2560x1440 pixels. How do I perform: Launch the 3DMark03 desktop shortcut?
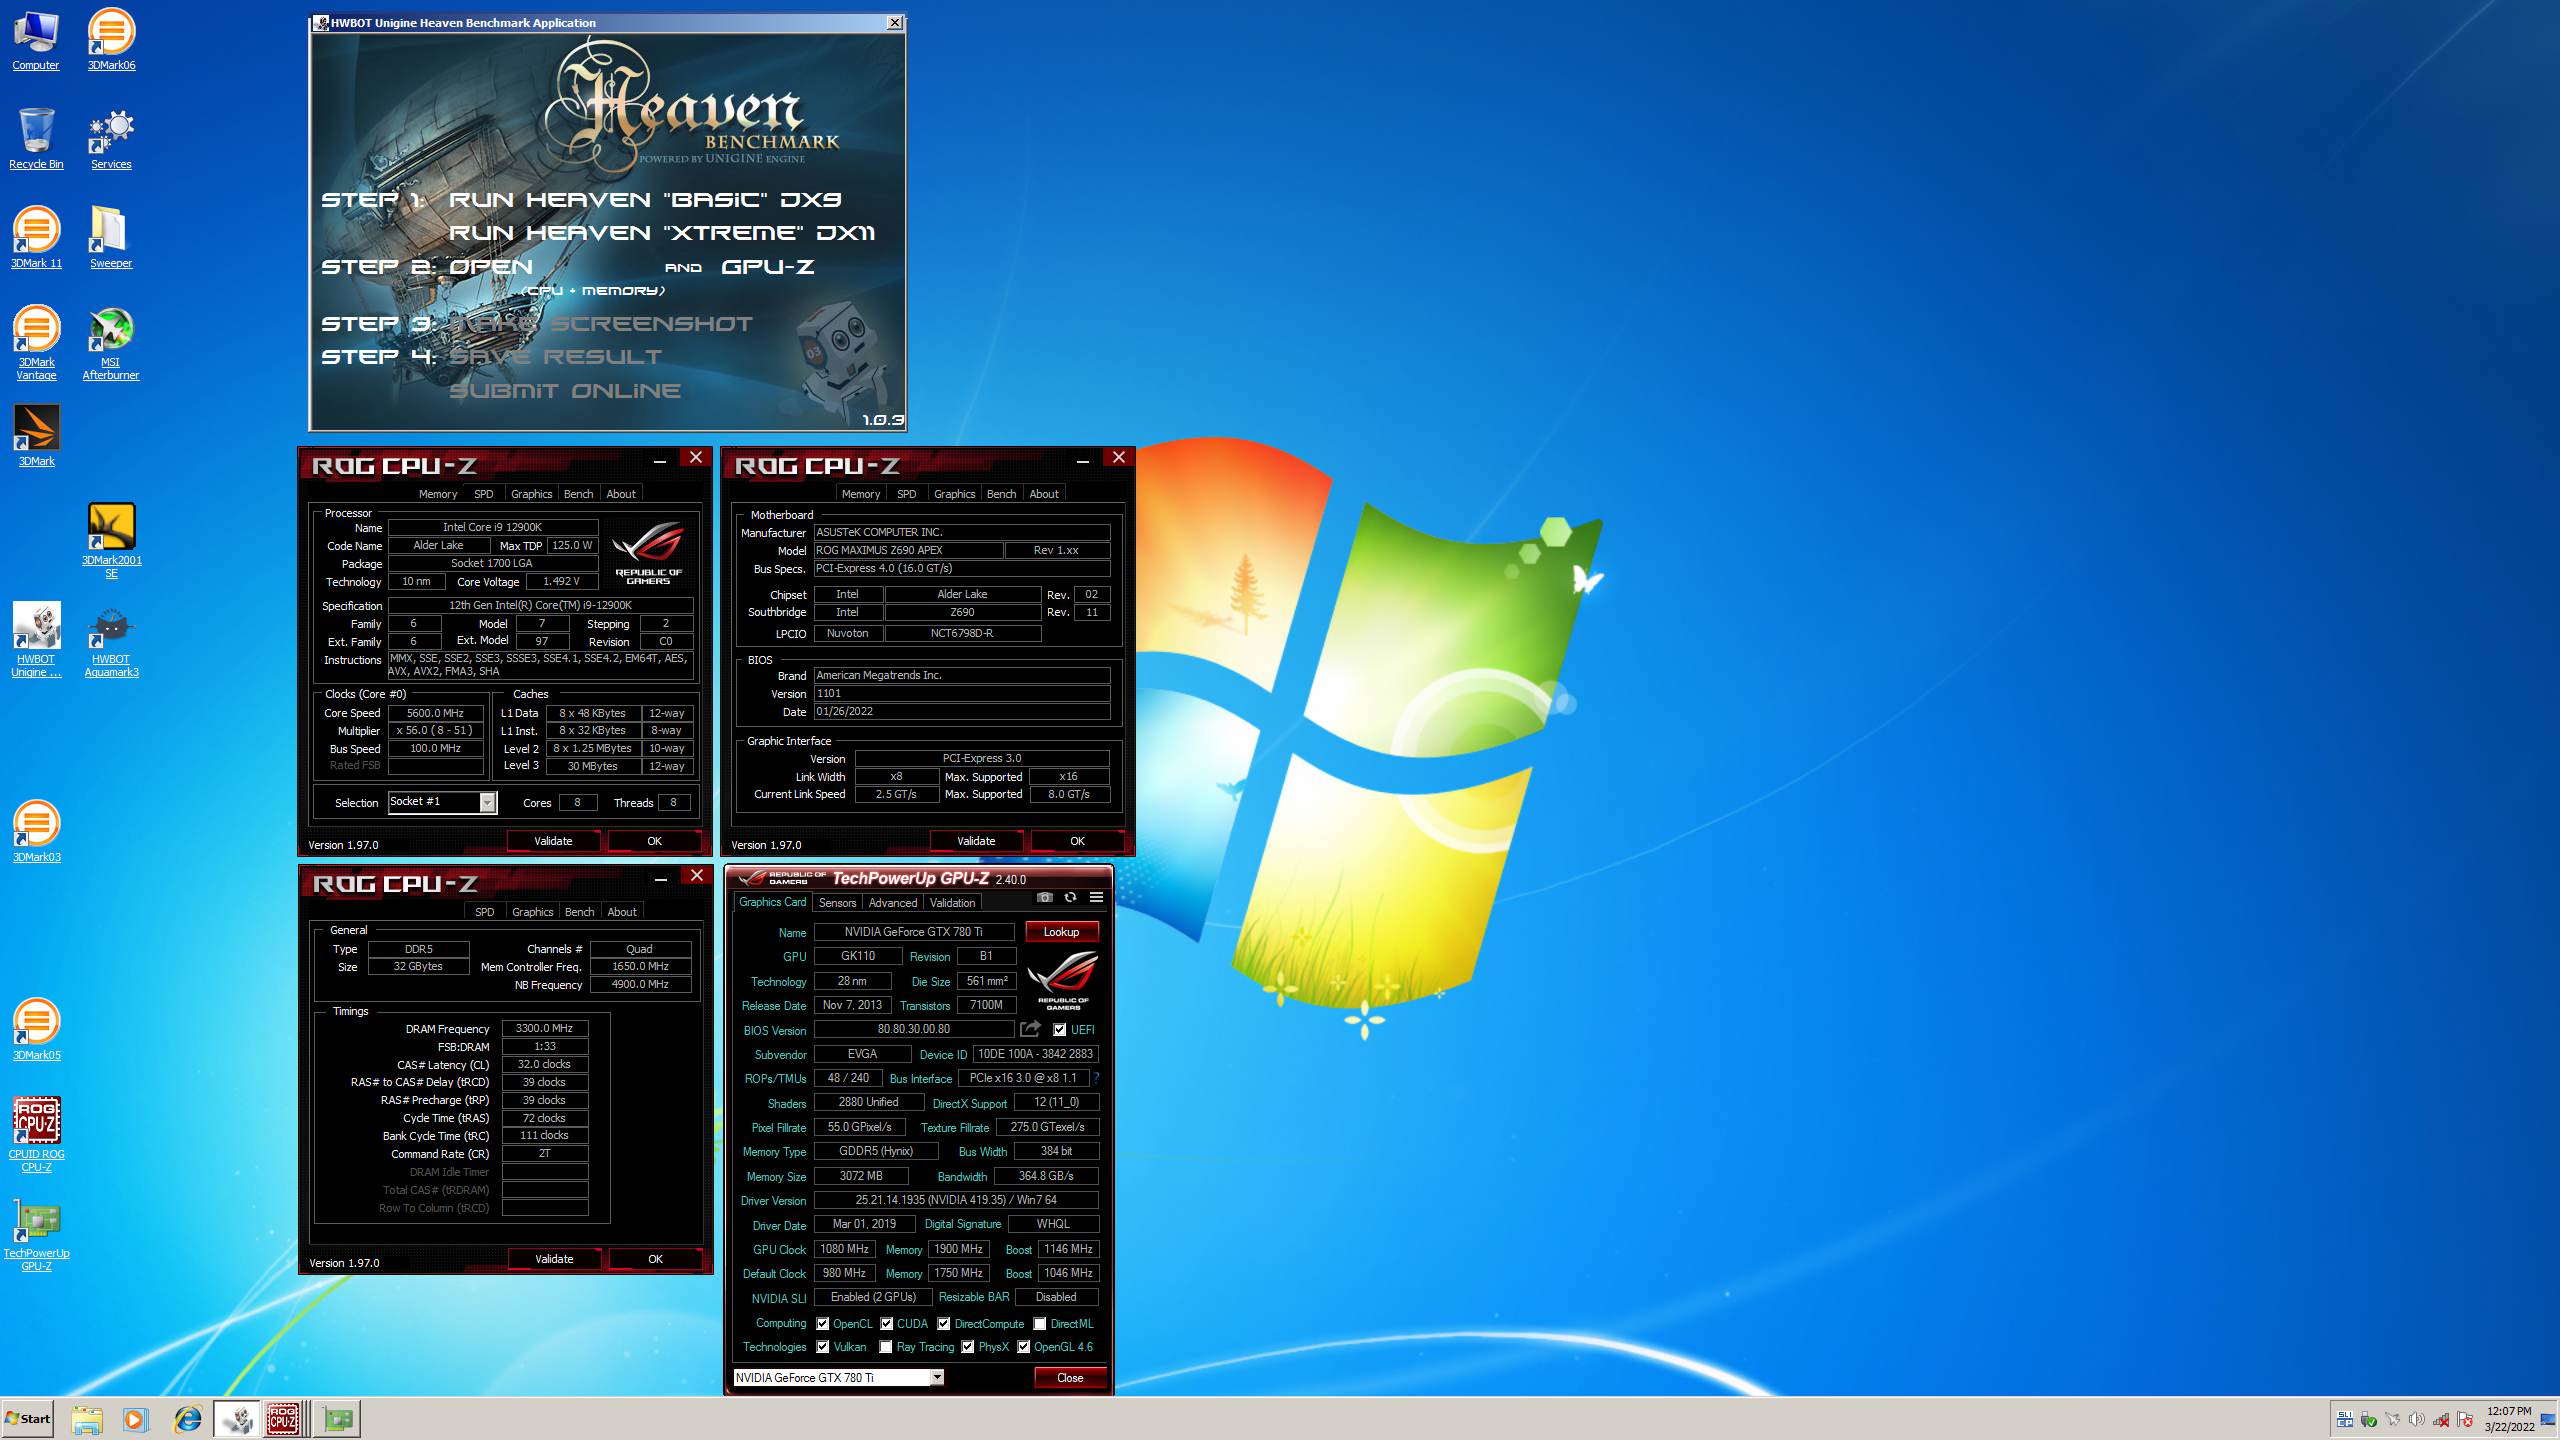(36, 832)
